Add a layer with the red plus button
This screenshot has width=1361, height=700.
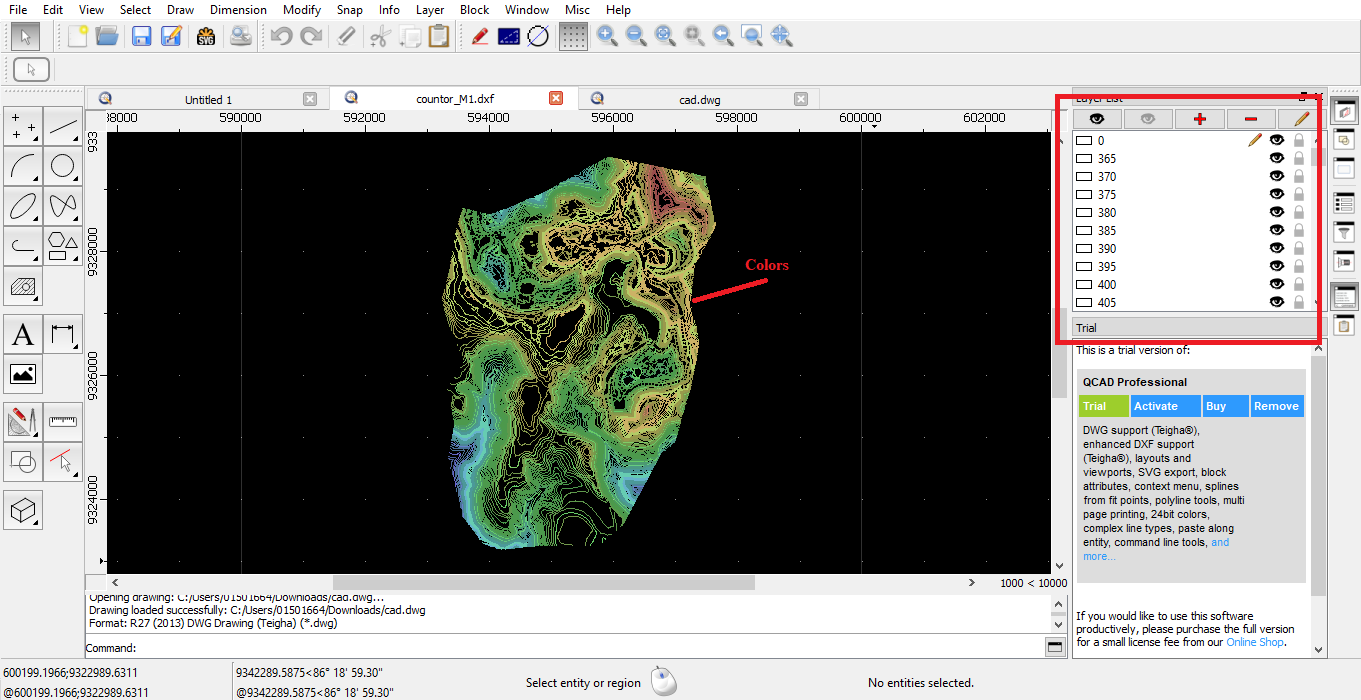point(1200,119)
